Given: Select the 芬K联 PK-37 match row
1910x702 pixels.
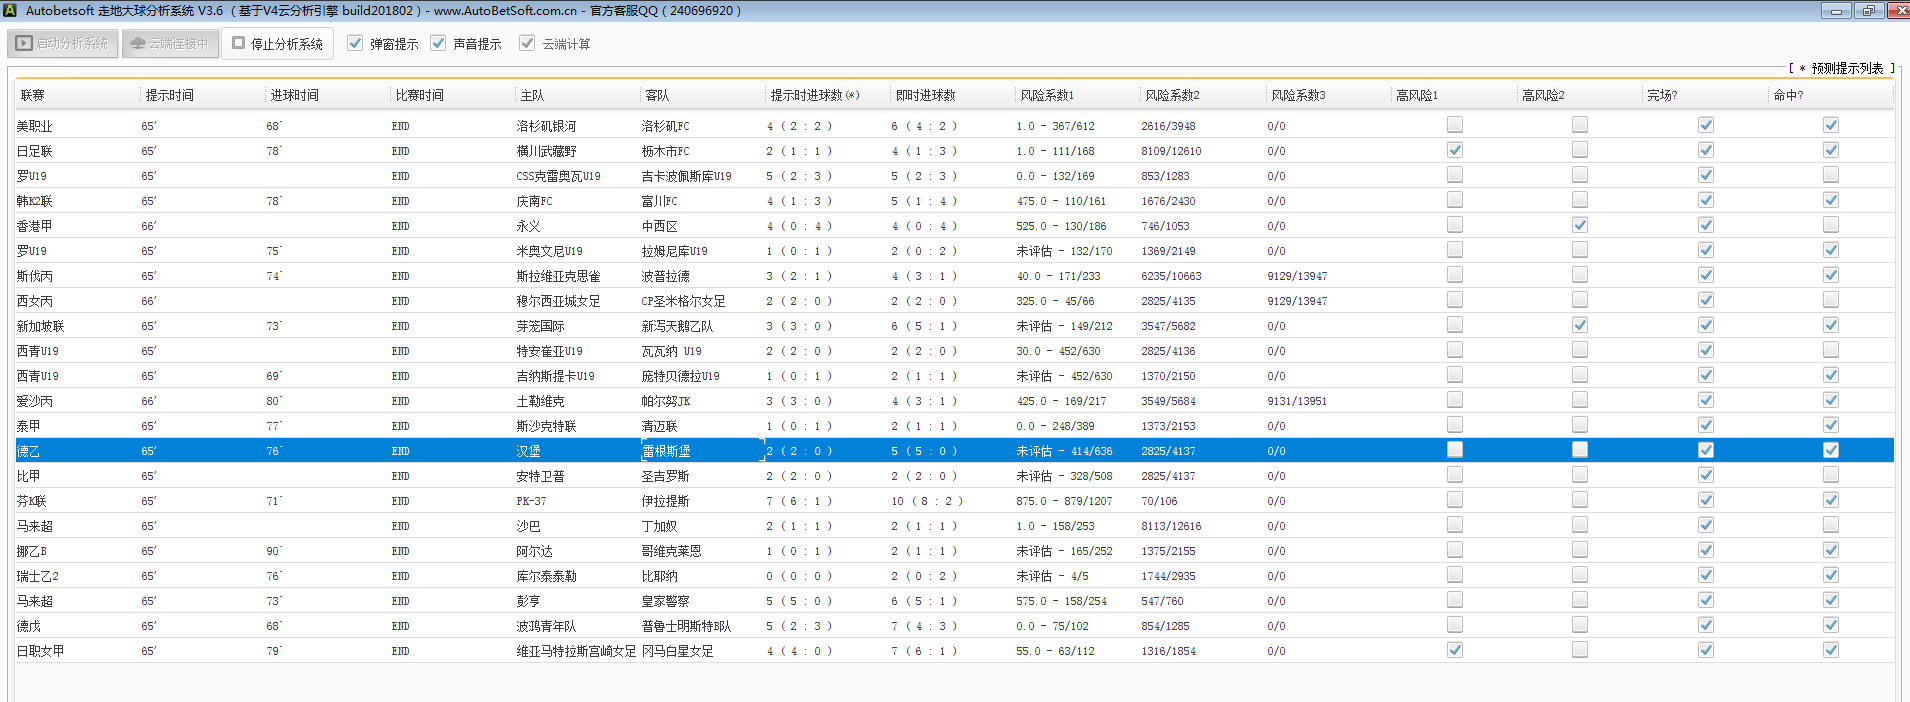Looking at the screenshot, I should (531, 501).
